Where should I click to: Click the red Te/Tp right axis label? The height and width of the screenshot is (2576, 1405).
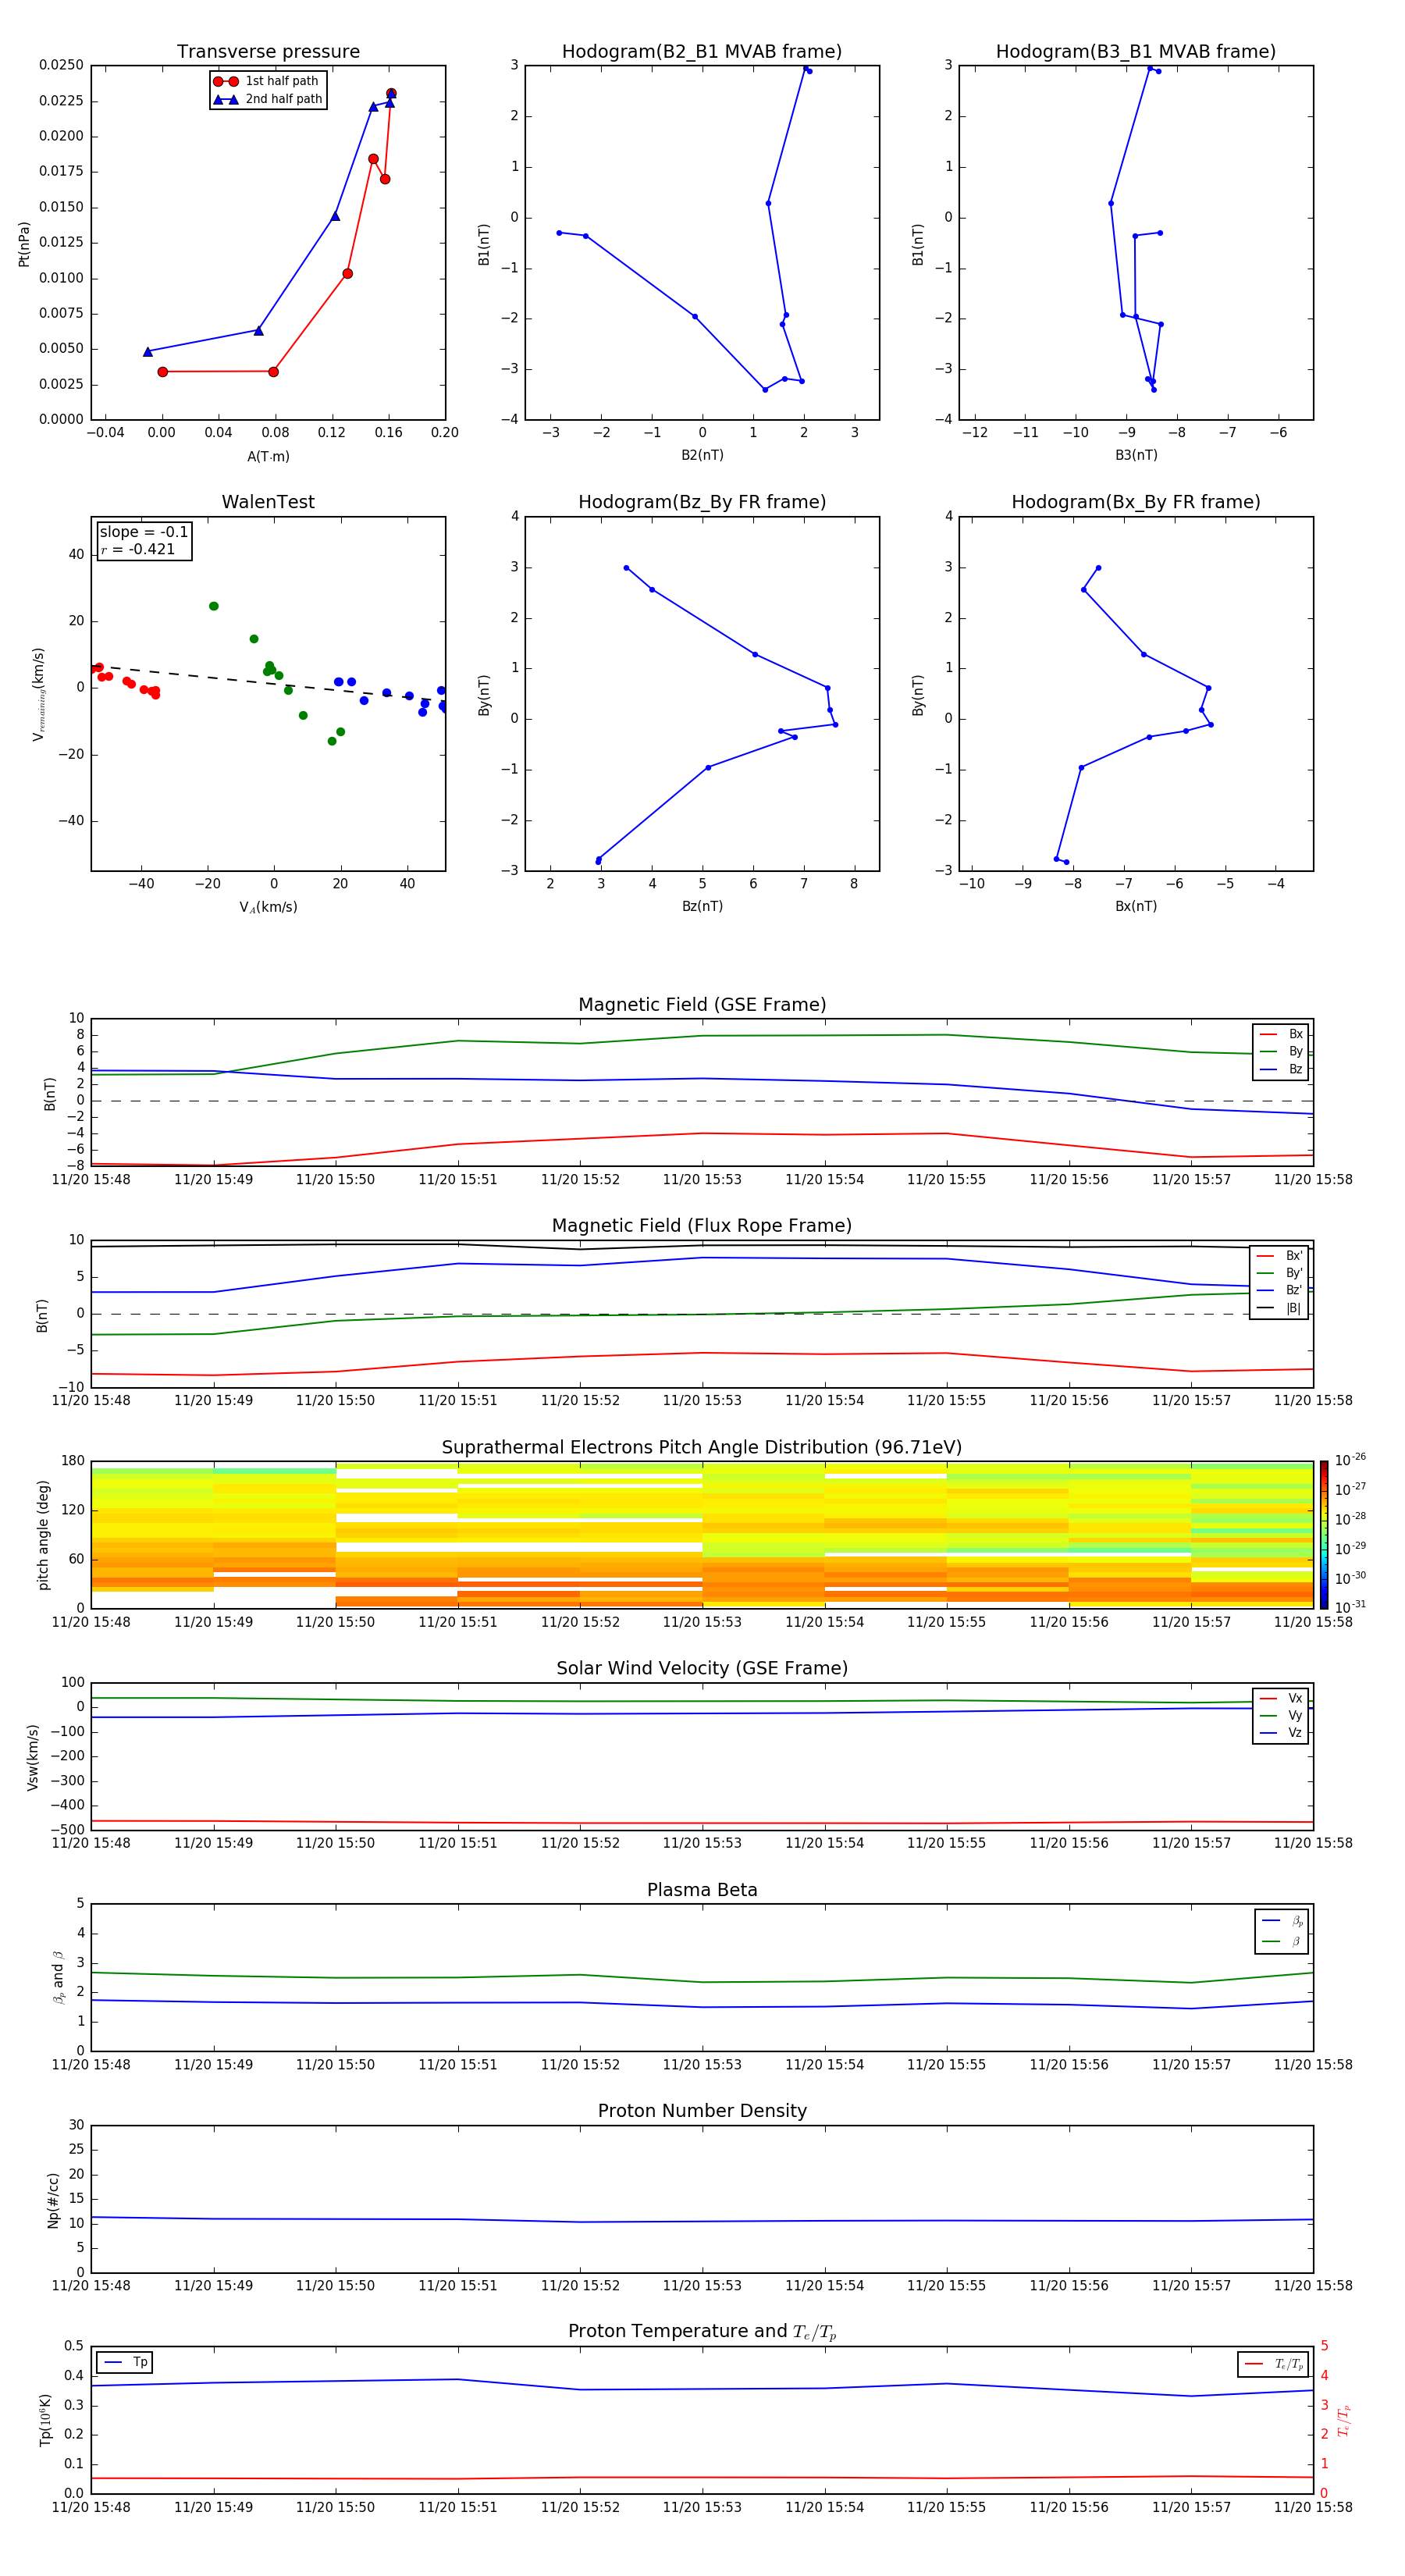[1343, 2421]
